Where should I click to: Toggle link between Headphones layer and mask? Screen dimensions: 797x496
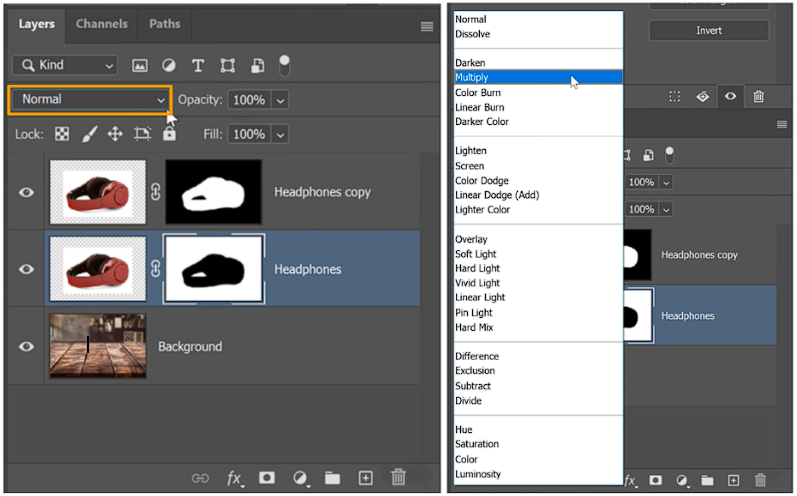point(156,269)
